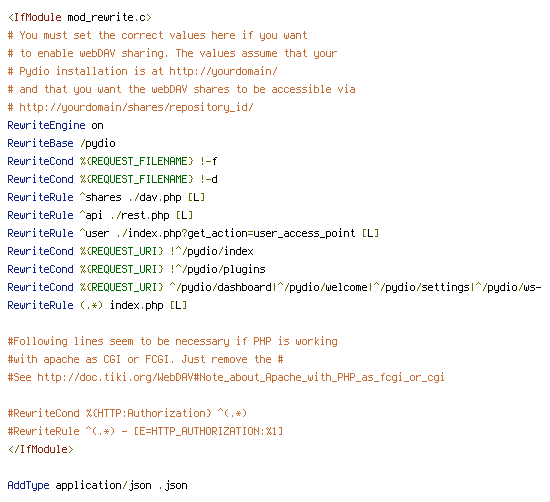
Task: Click the commented HTTP_AUTHORIZATION RewriteRule line
Action: [x=145, y=431]
